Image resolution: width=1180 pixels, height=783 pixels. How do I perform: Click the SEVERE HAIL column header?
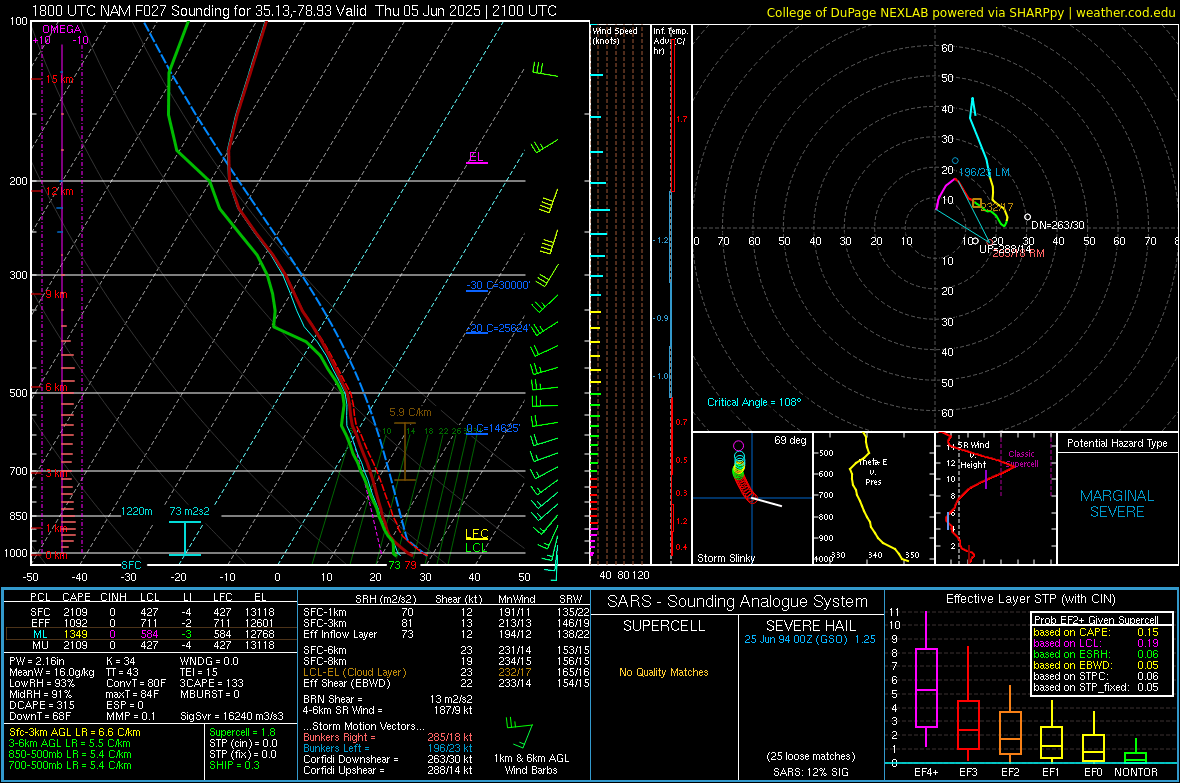click(810, 626)
